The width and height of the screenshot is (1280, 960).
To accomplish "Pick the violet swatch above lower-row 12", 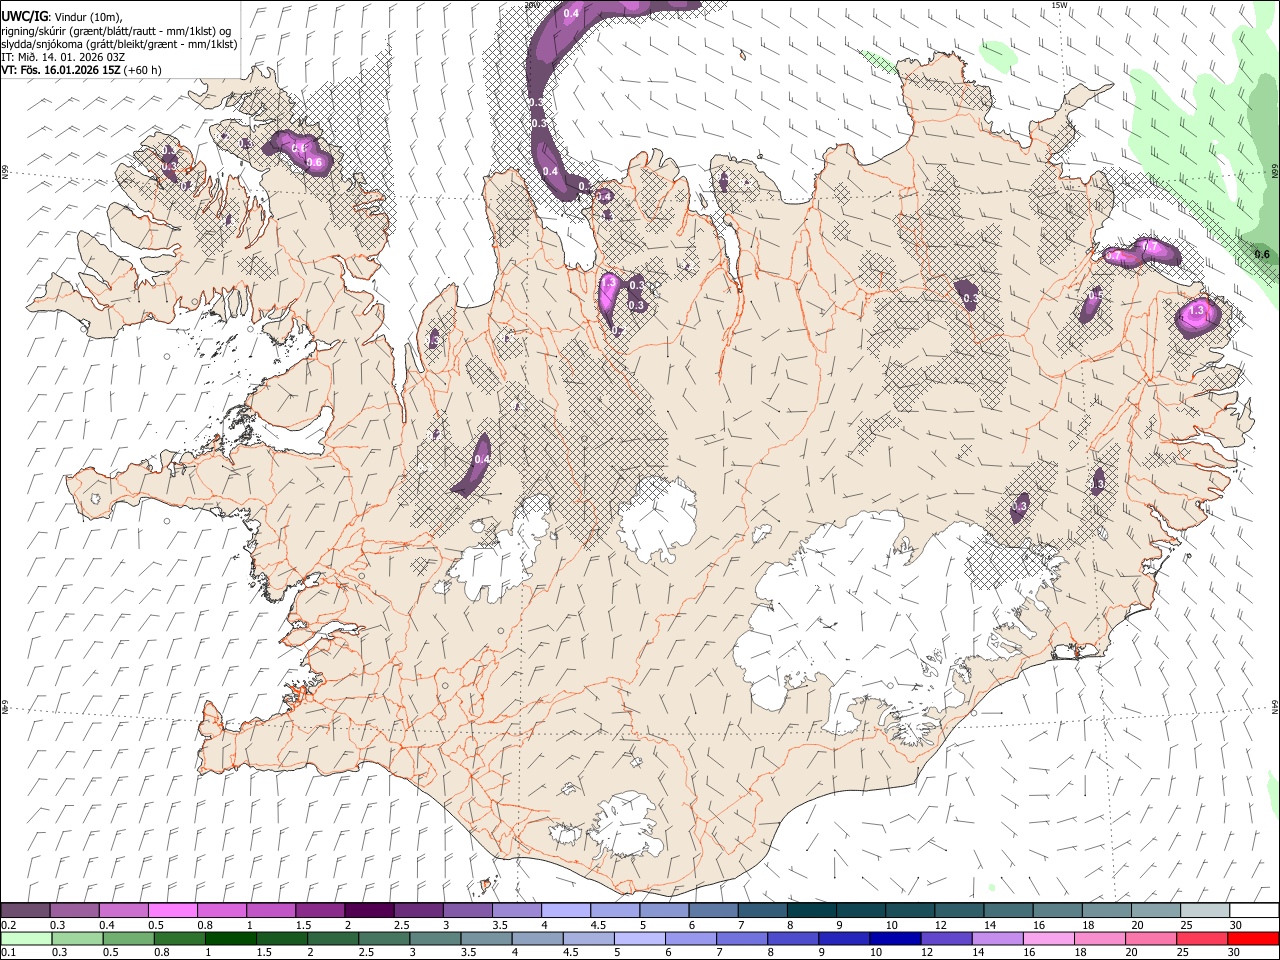I will [945, 939].
